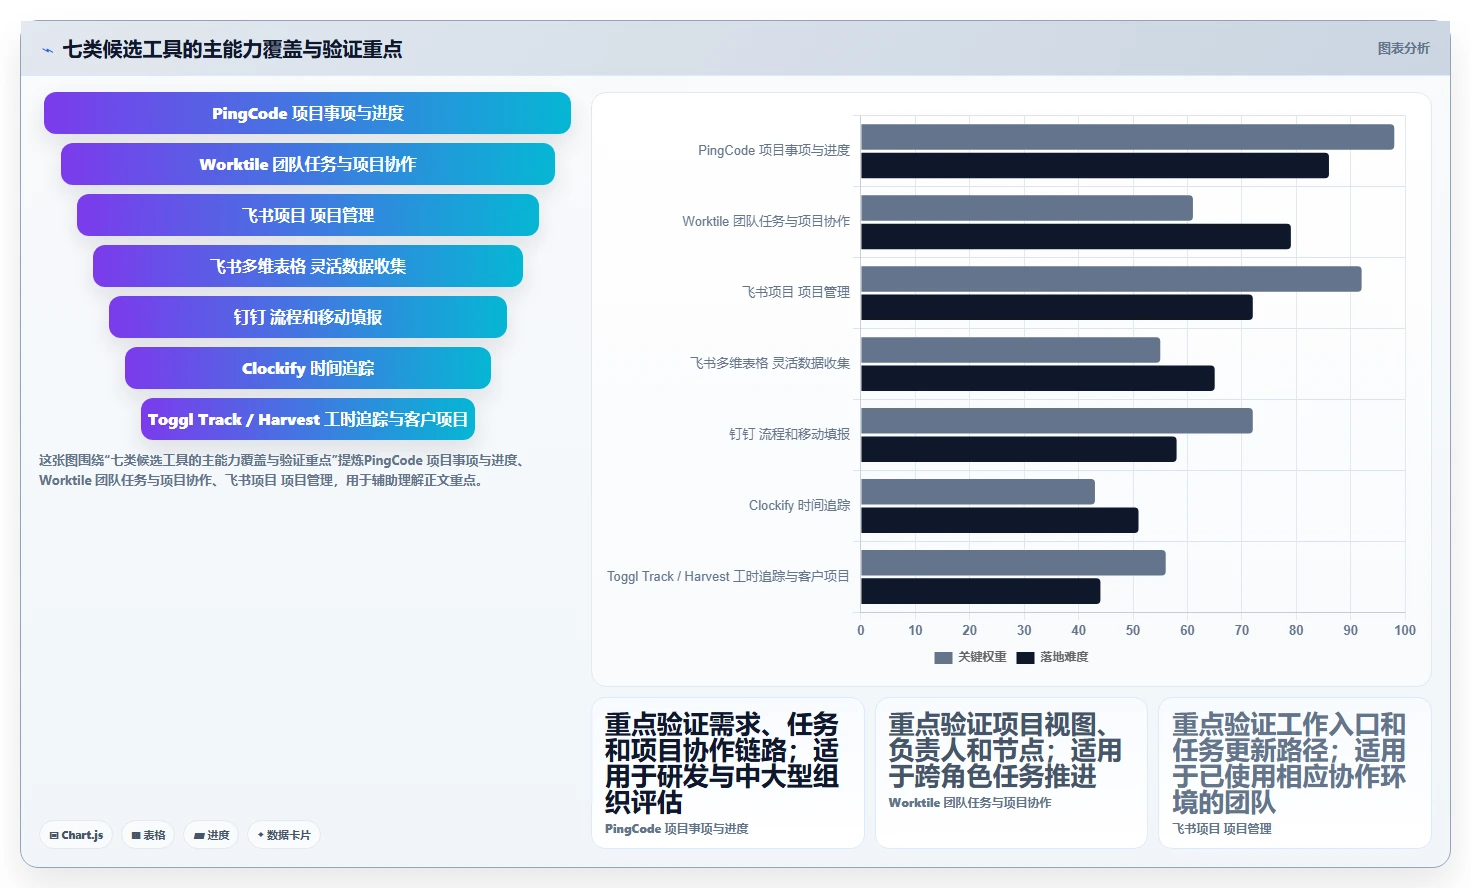Click the 图表分析 label in the header
Screen dimensions: 1471x888
point(1403,48)
